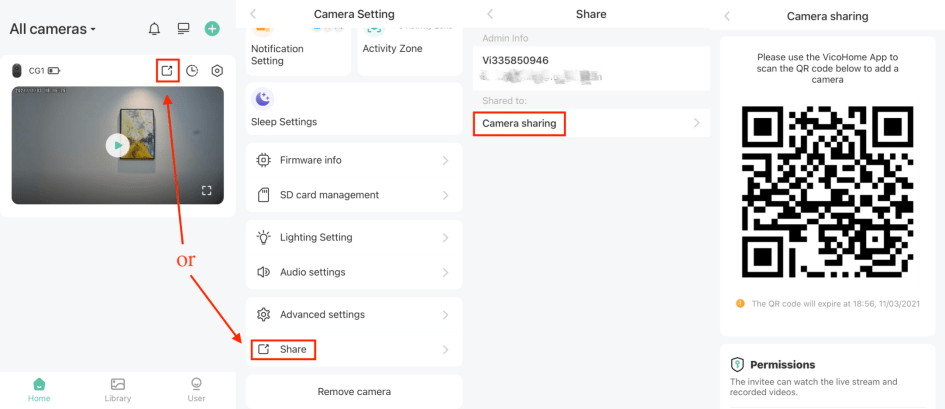The width and height of the screenshot is (945, 409).
Task: Open Firmware info row
Action: 354,160
